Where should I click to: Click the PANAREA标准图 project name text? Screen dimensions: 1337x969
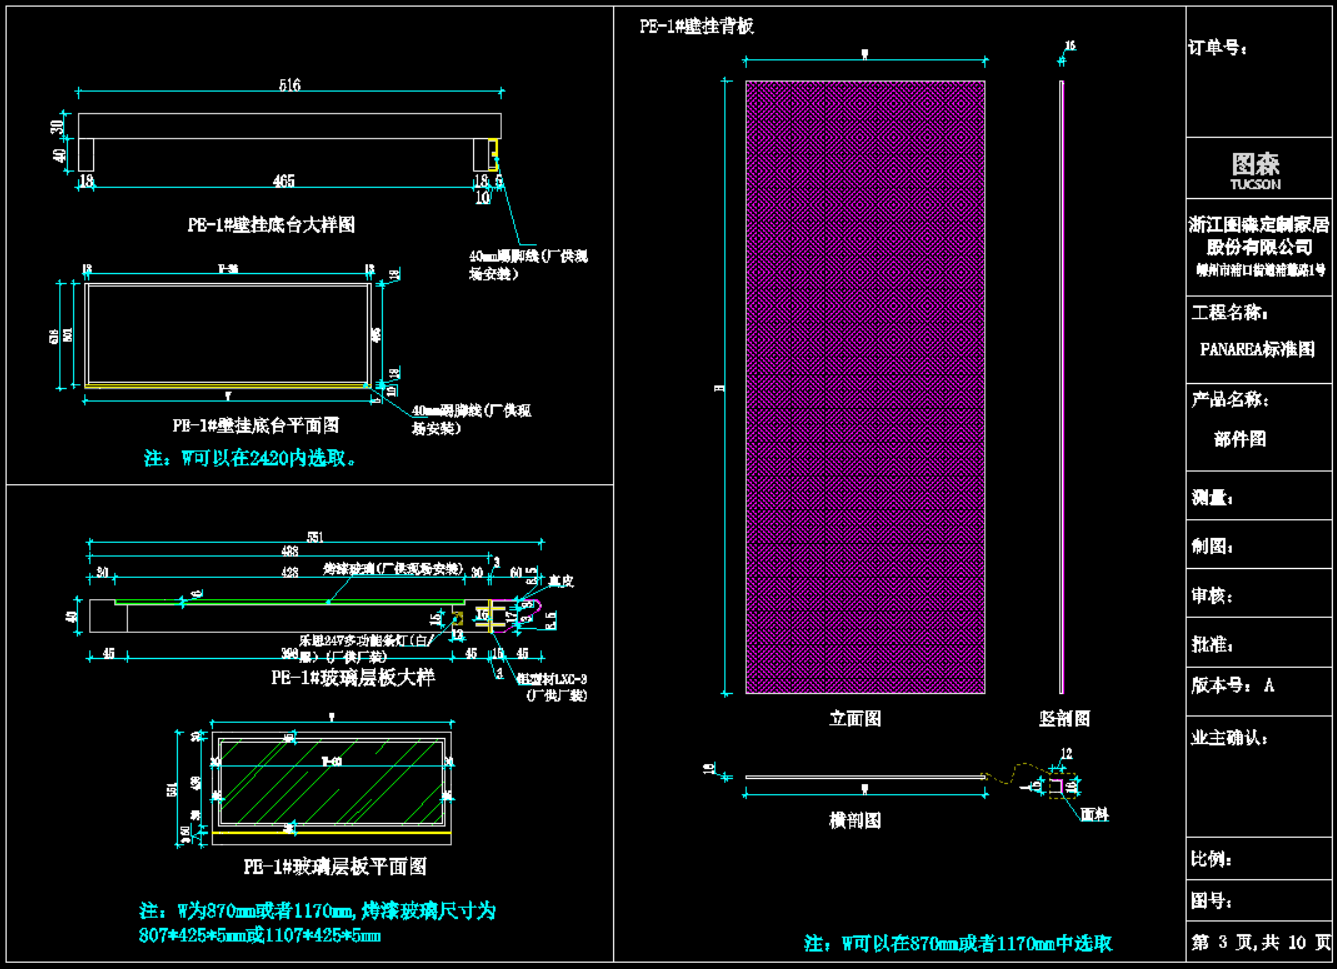1257,349
